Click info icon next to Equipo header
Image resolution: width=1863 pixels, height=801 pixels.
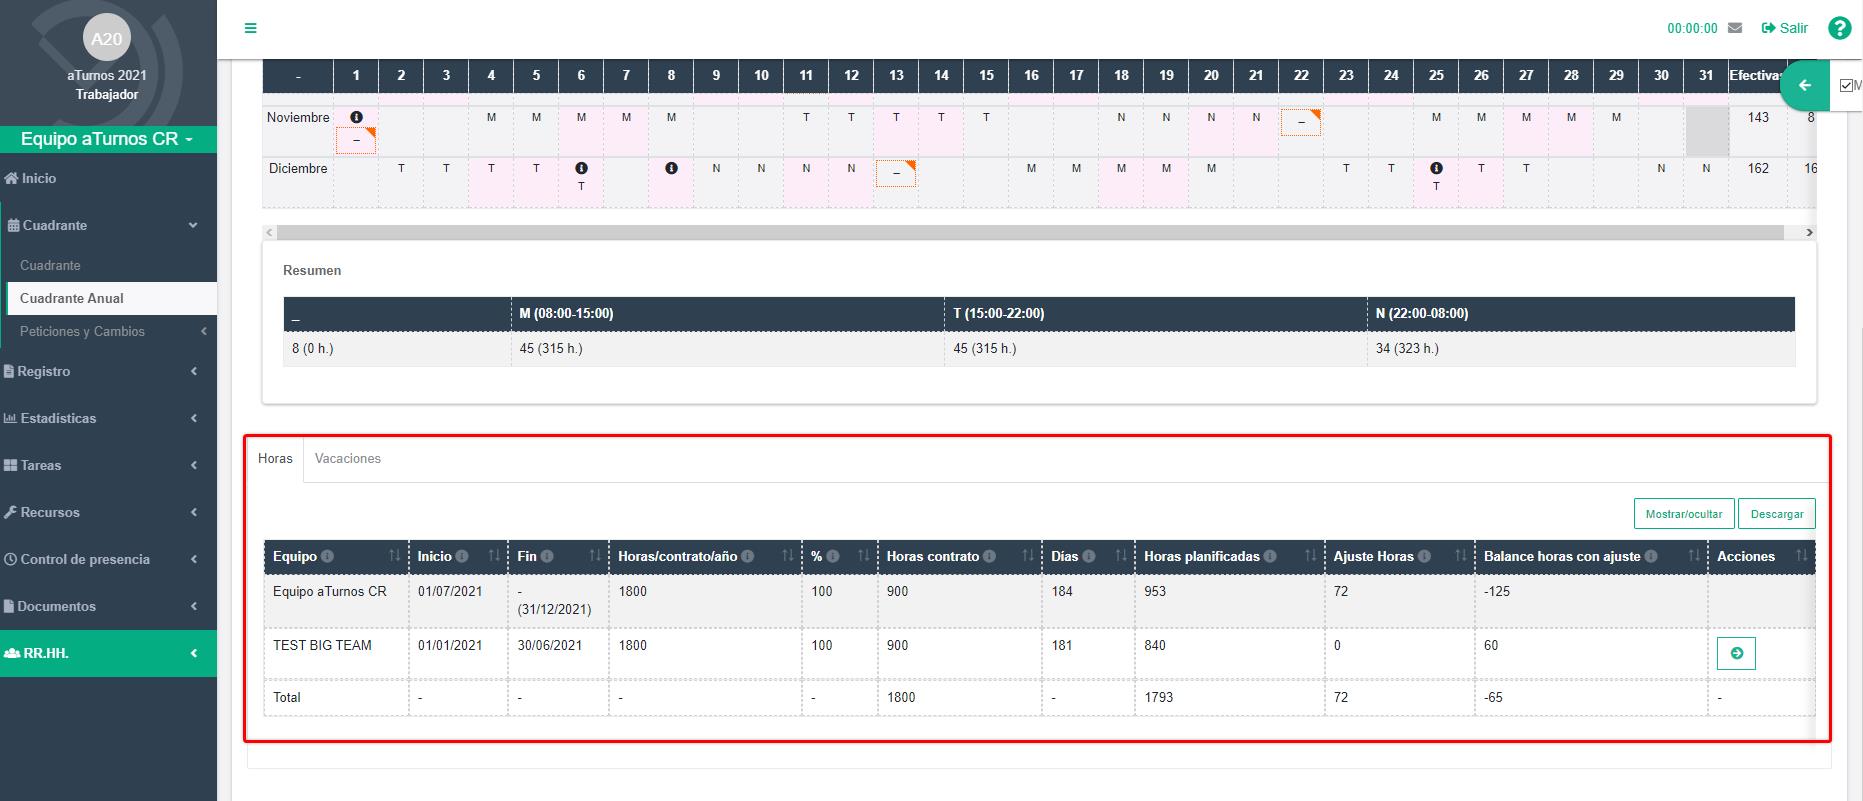point(327,557)
